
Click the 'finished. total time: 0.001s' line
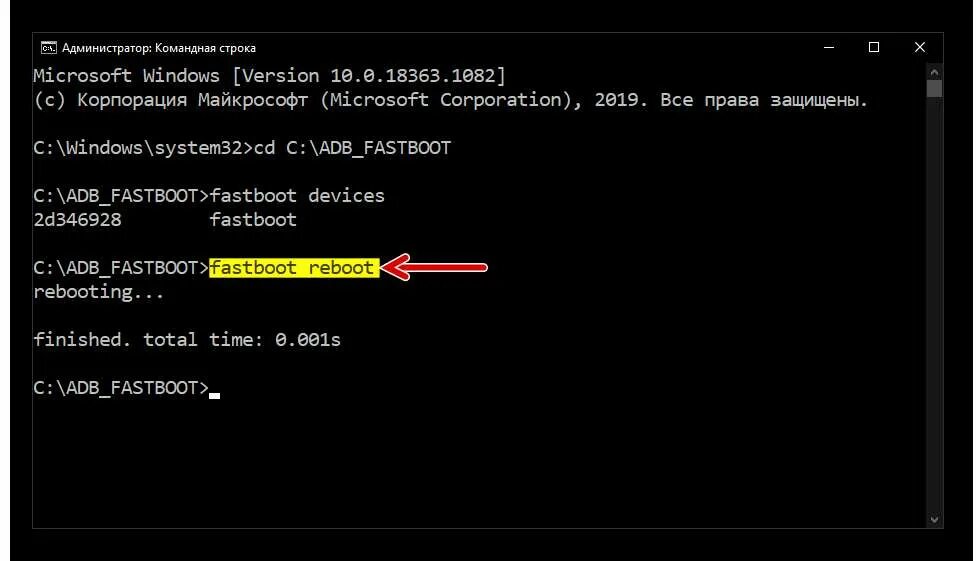click(x=187, y=339)
